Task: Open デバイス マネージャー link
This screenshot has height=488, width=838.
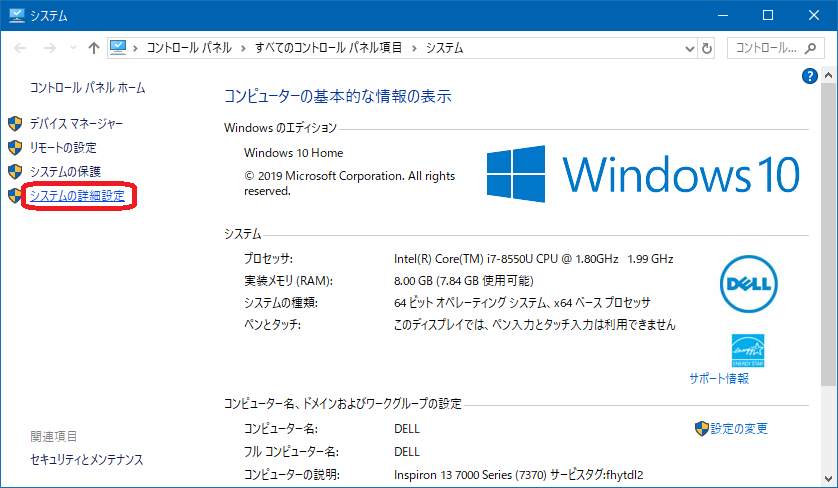Action: tap(76, 123)
